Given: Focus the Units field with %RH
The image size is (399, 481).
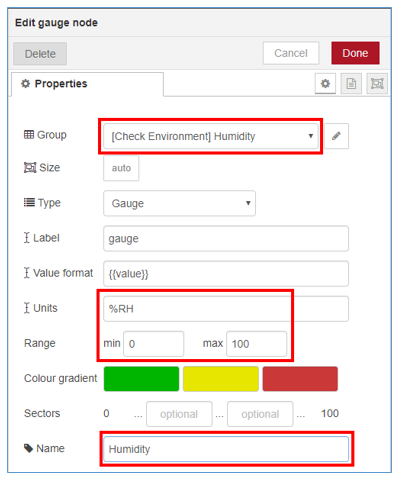Looking at the screenshot, I should tap(226, 309).
